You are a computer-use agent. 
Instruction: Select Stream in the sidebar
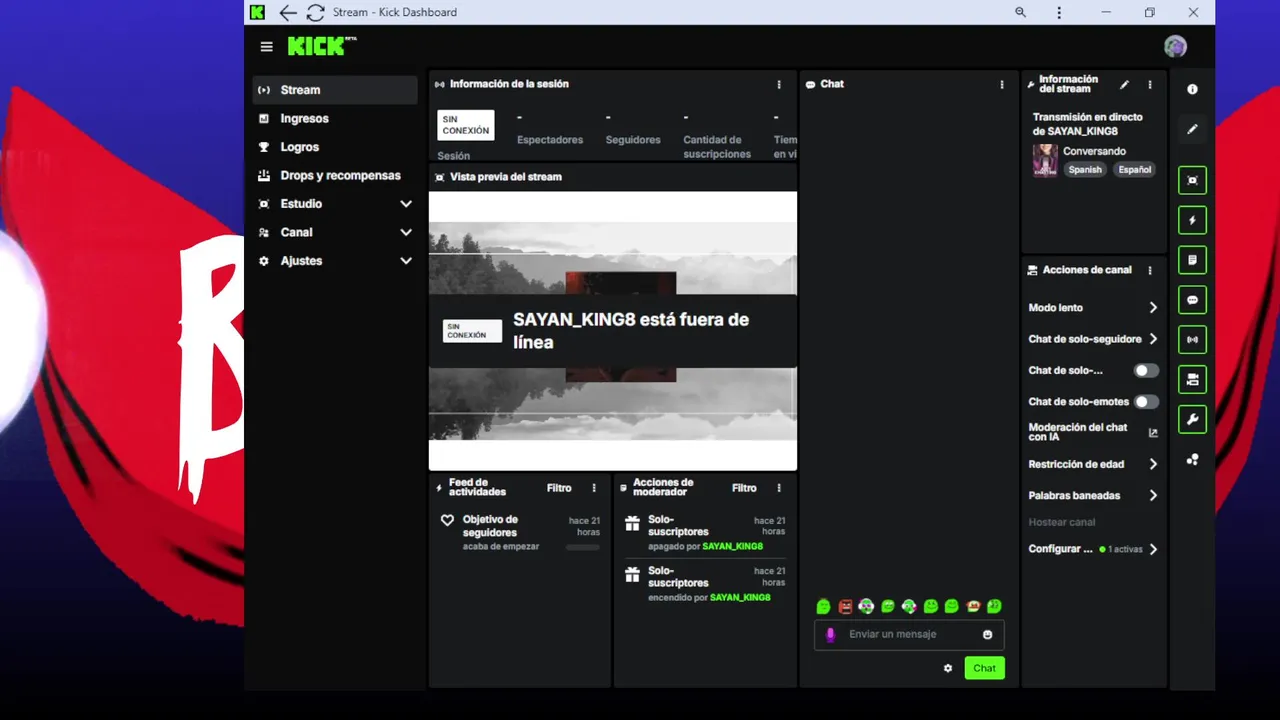pyautogui.click(x=335, y=90)
